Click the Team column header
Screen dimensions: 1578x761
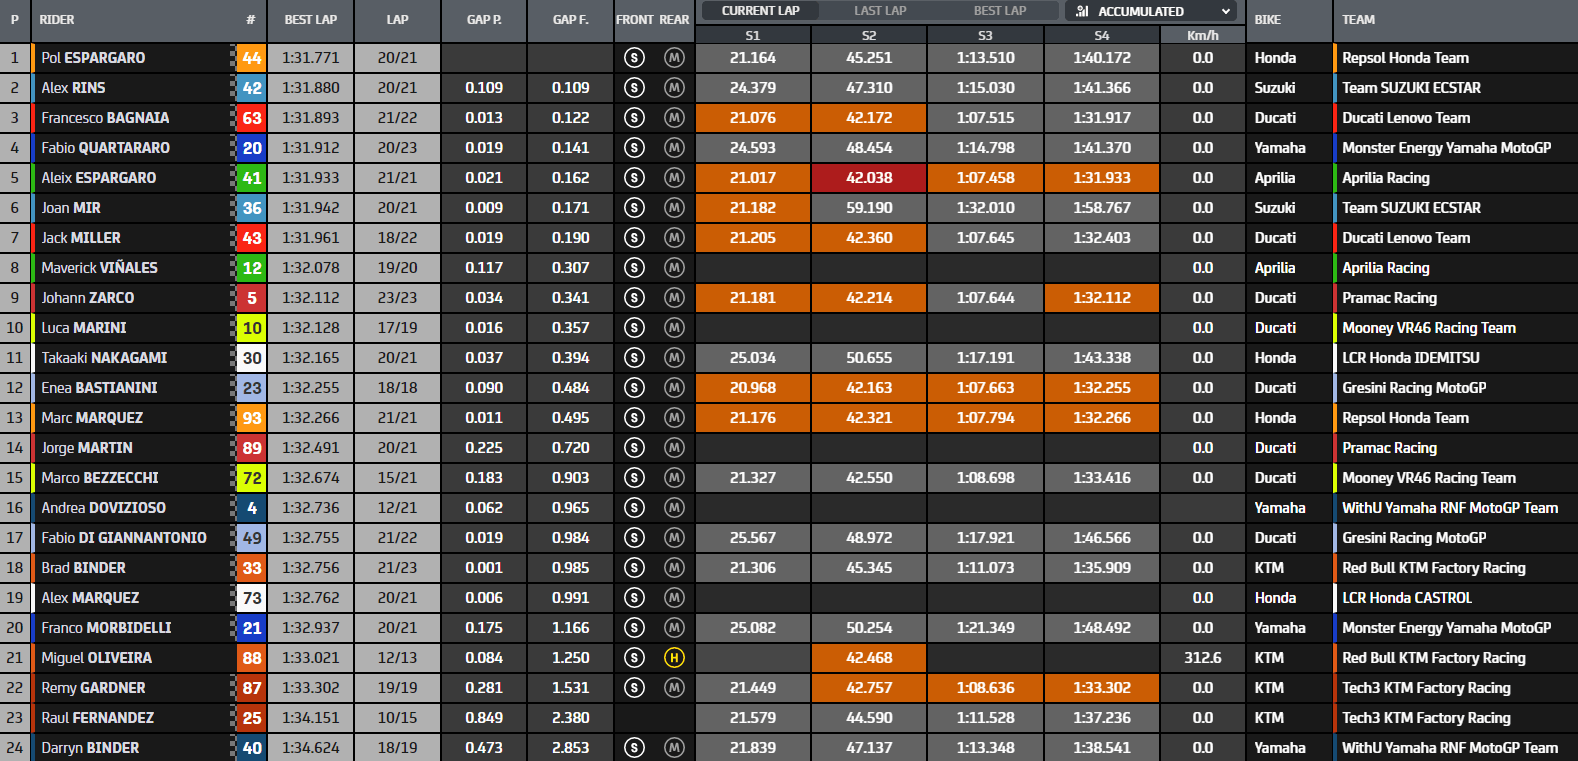1358,20
